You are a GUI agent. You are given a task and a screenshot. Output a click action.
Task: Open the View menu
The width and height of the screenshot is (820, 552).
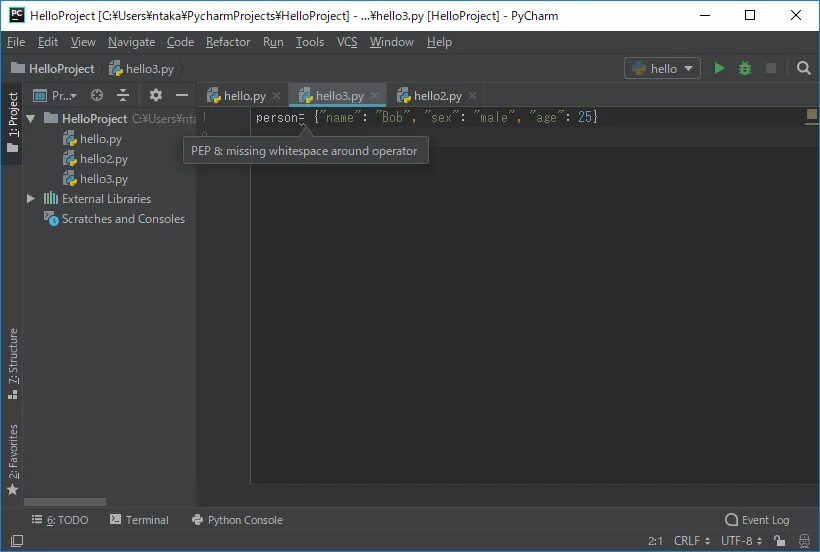tap(83, 42)
